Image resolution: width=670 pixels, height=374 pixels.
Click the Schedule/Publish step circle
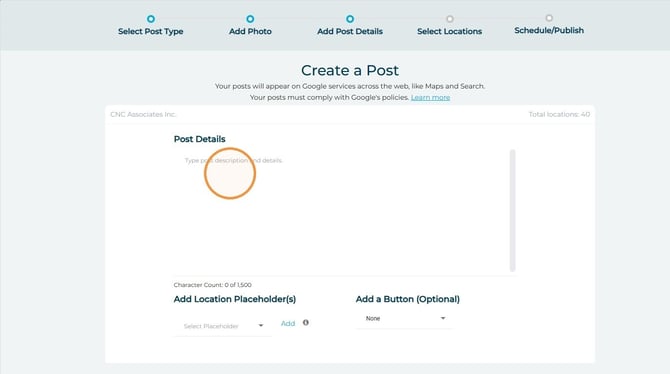pyautogui.click(x=549, y=18)
